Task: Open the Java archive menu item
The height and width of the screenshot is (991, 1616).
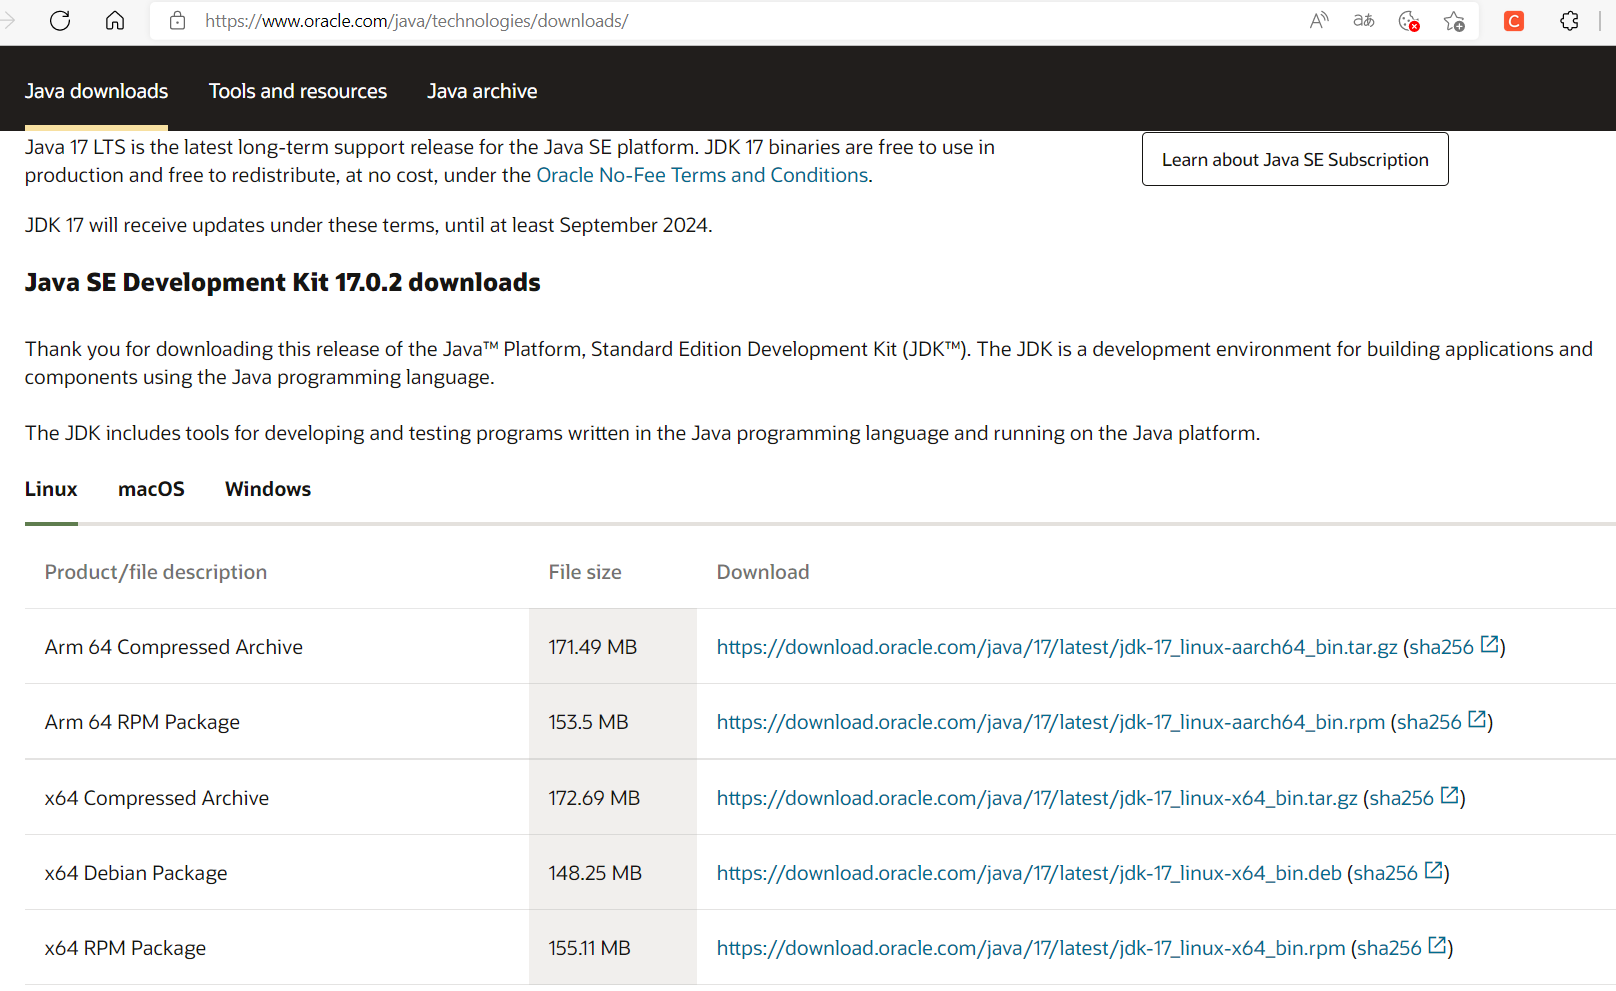Action: click(482, 91)
